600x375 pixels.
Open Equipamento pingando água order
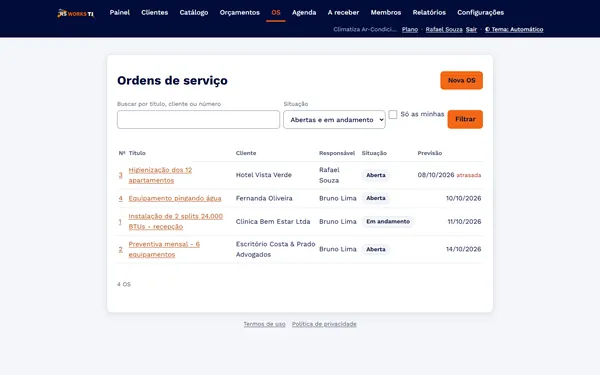click(175, 198)
